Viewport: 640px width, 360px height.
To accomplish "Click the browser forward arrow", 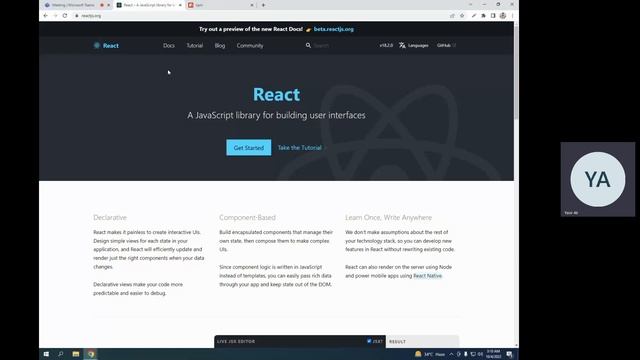I will pyautogui.click(x=55, y=16).
